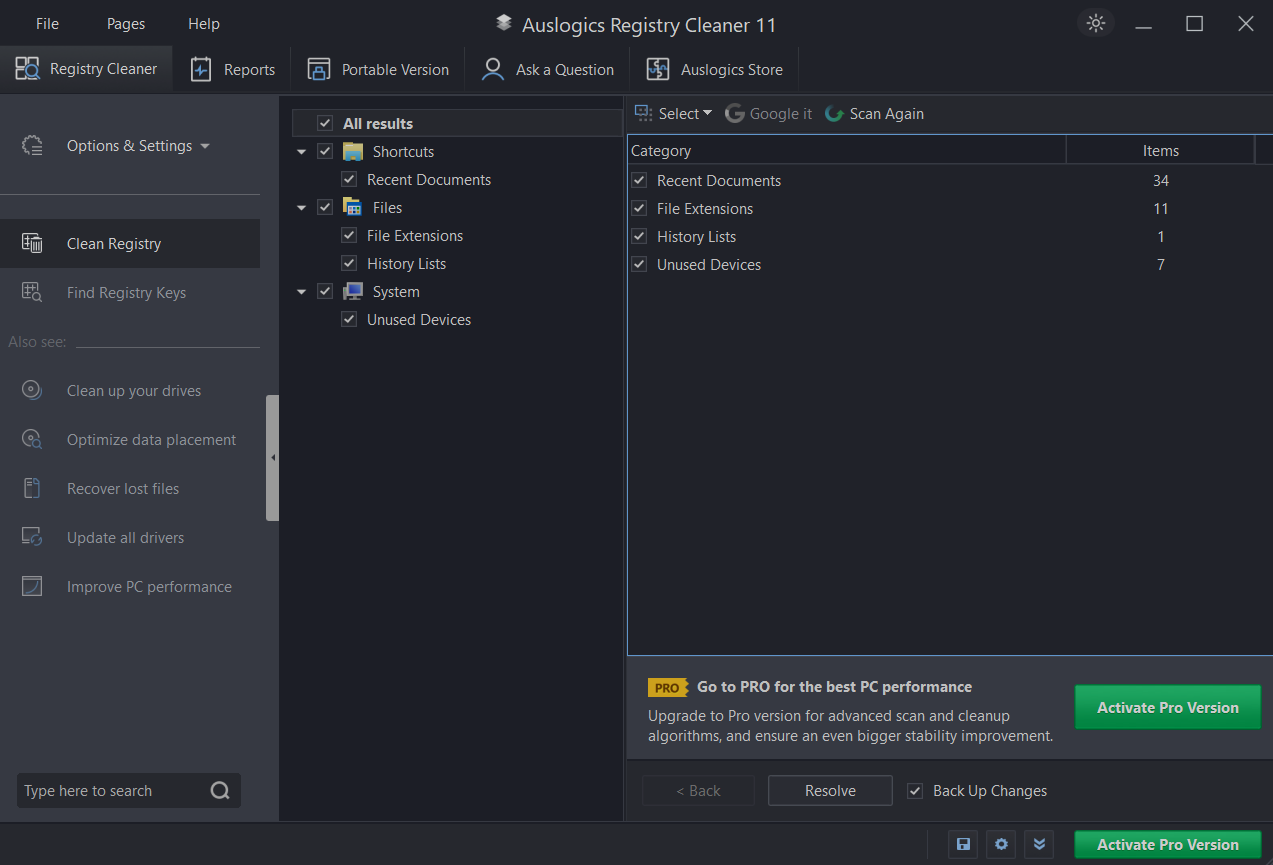Click the System monitor icon in tree
The height and width of the screenshot is (865, 1273).
coord(353,292)
